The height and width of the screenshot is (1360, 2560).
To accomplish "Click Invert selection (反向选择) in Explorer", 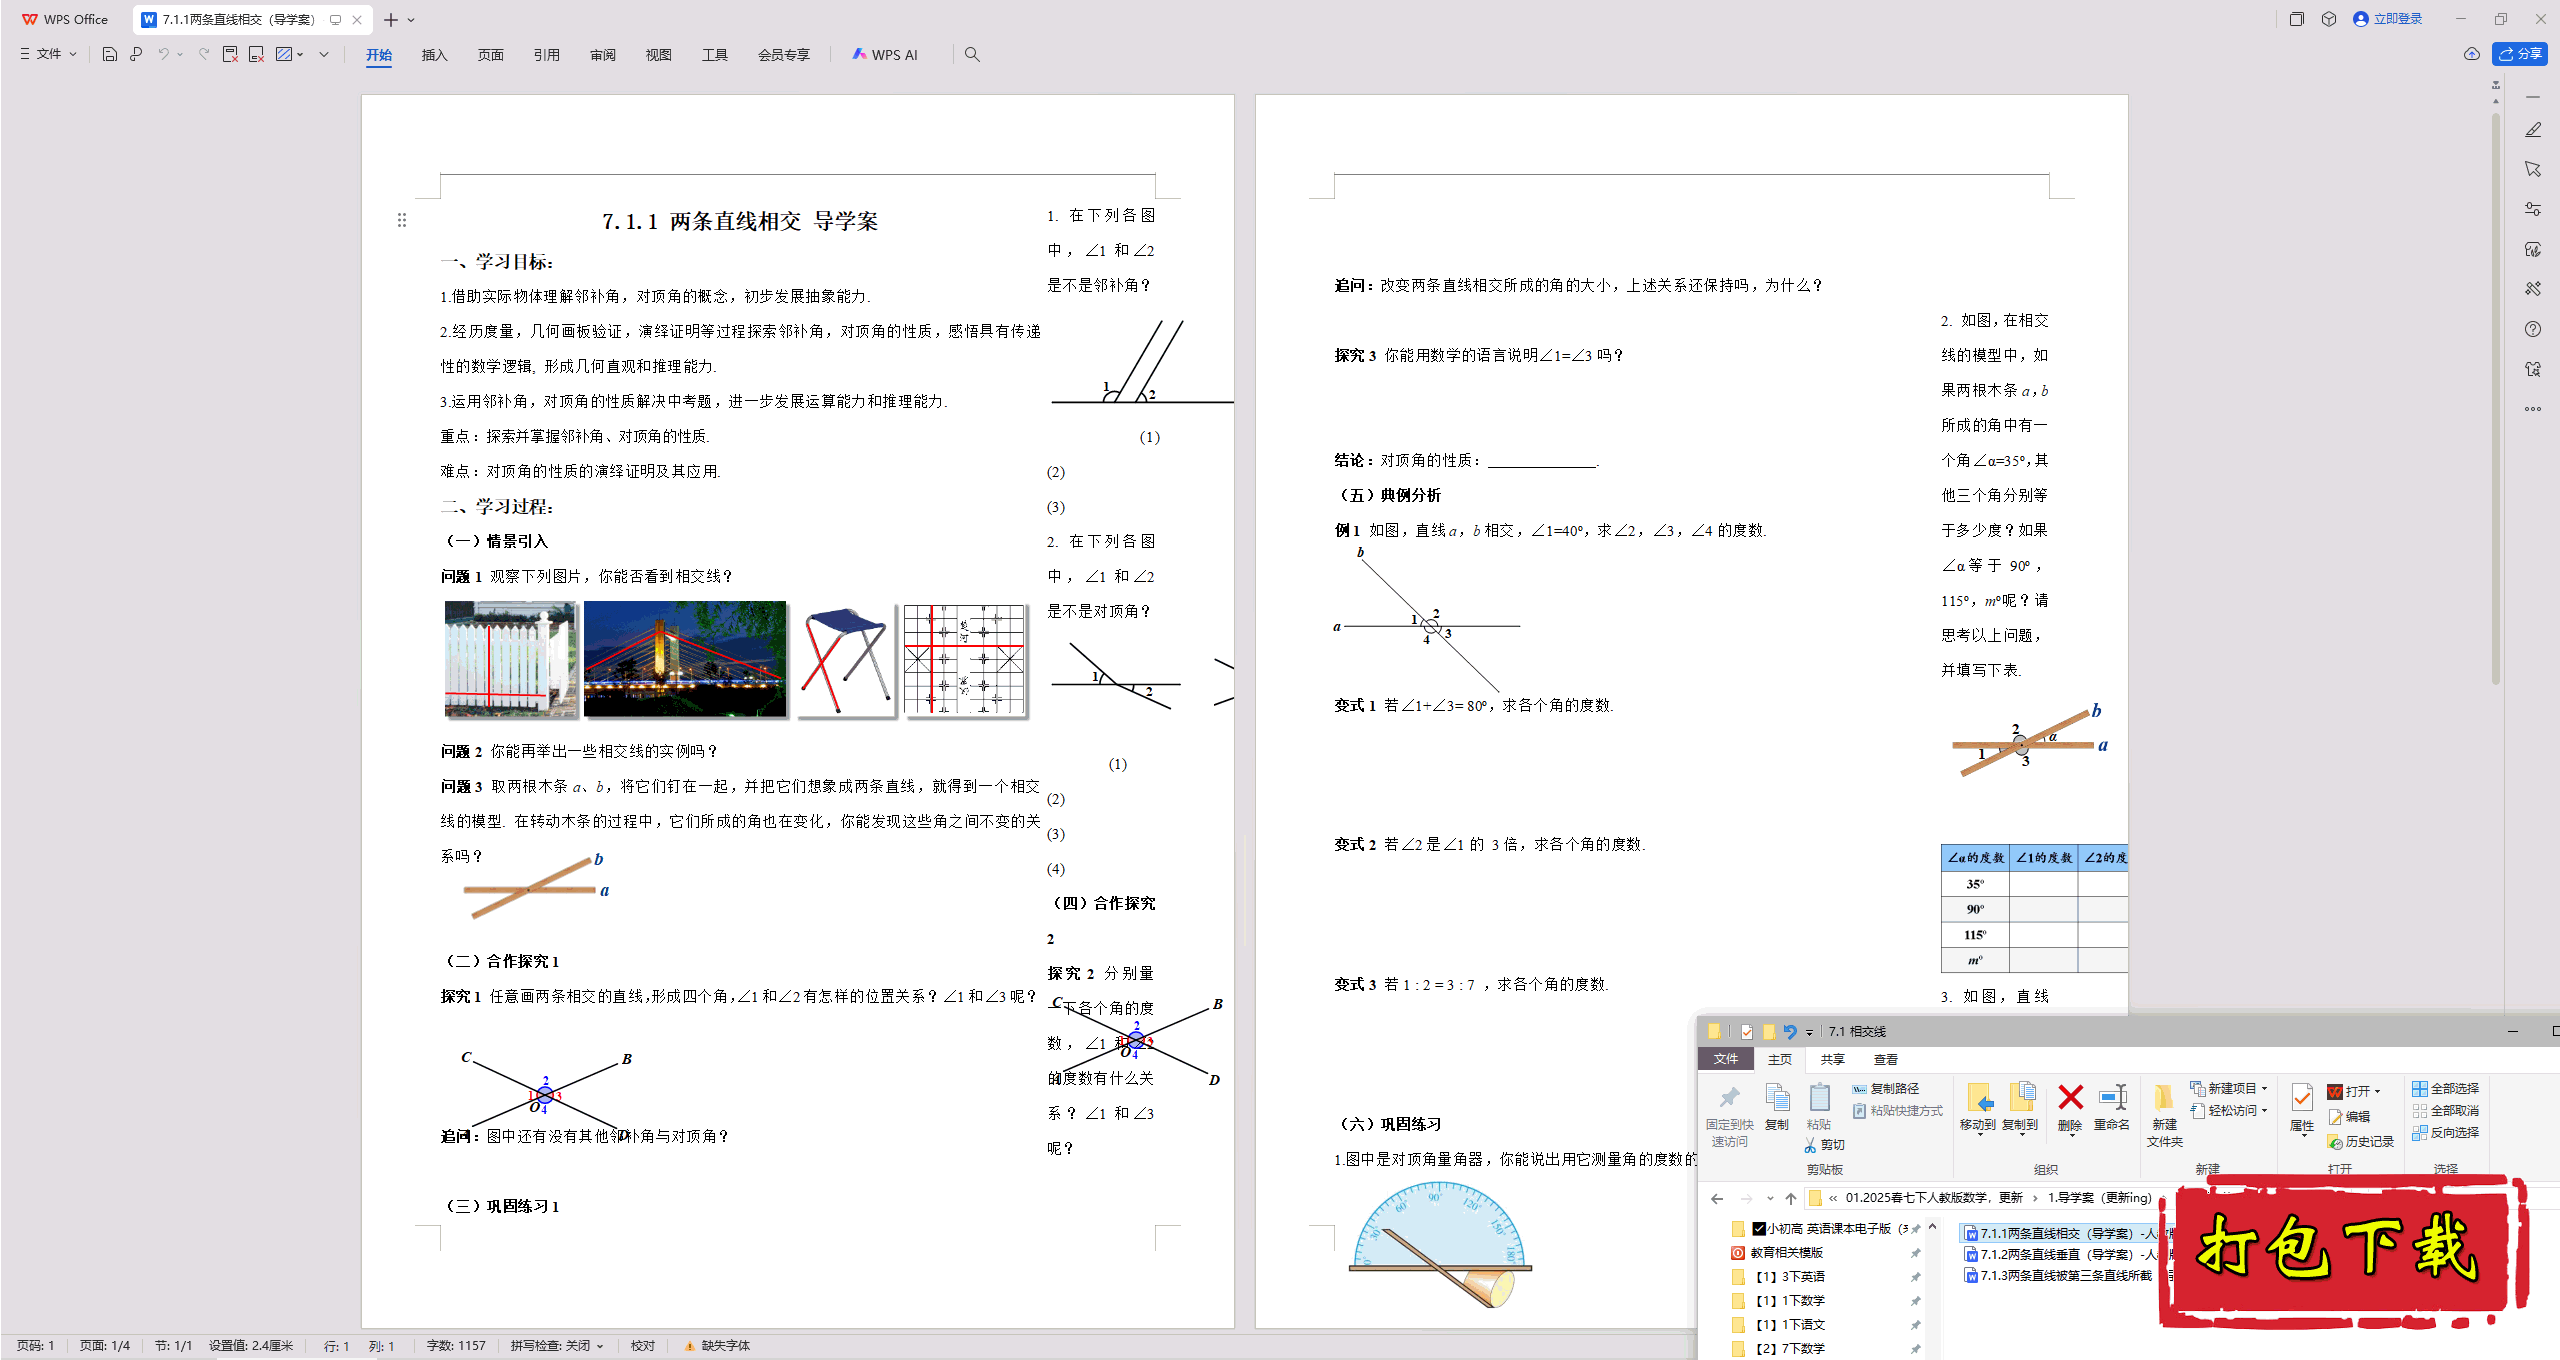I will tap(2445, 1132).
